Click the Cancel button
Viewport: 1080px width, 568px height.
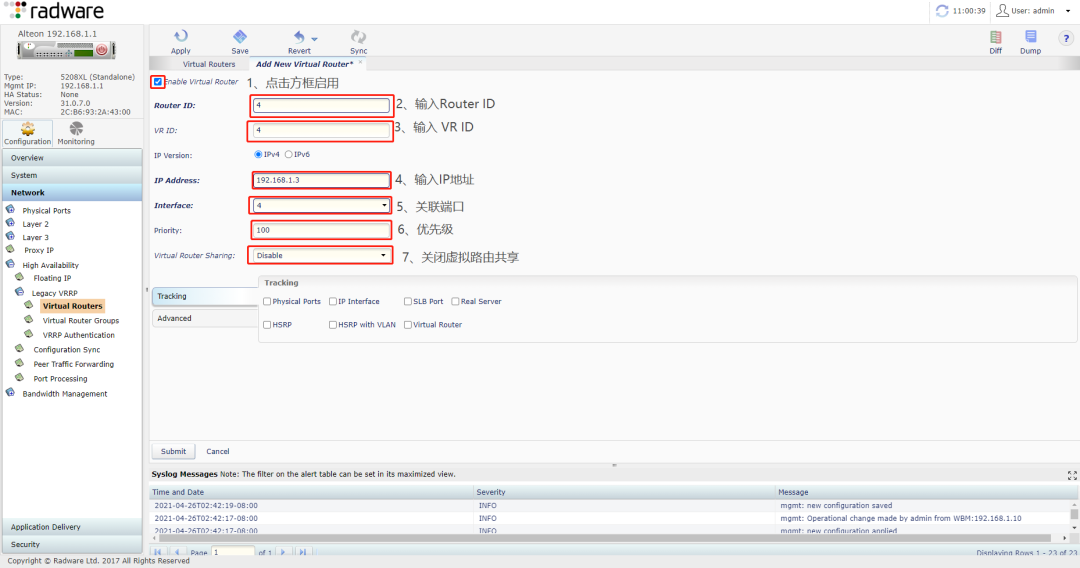pos(218,451)
